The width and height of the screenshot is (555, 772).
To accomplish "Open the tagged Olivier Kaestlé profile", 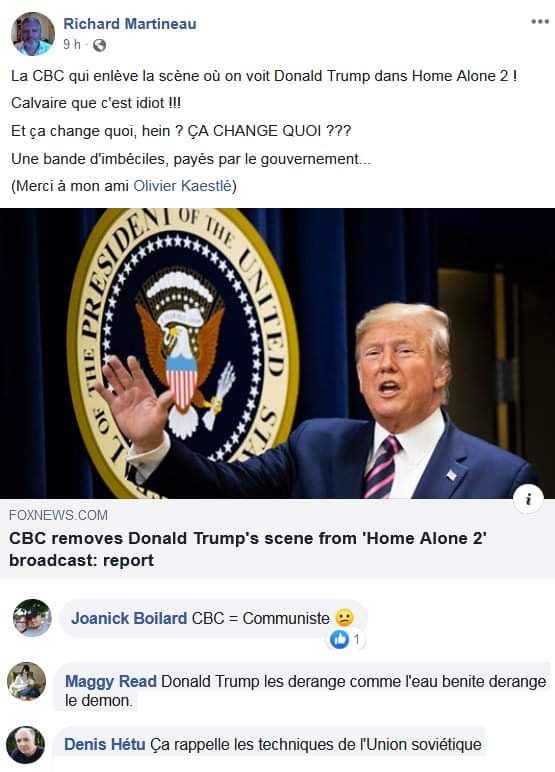I will pyautogui.click(x=182, y=186).
